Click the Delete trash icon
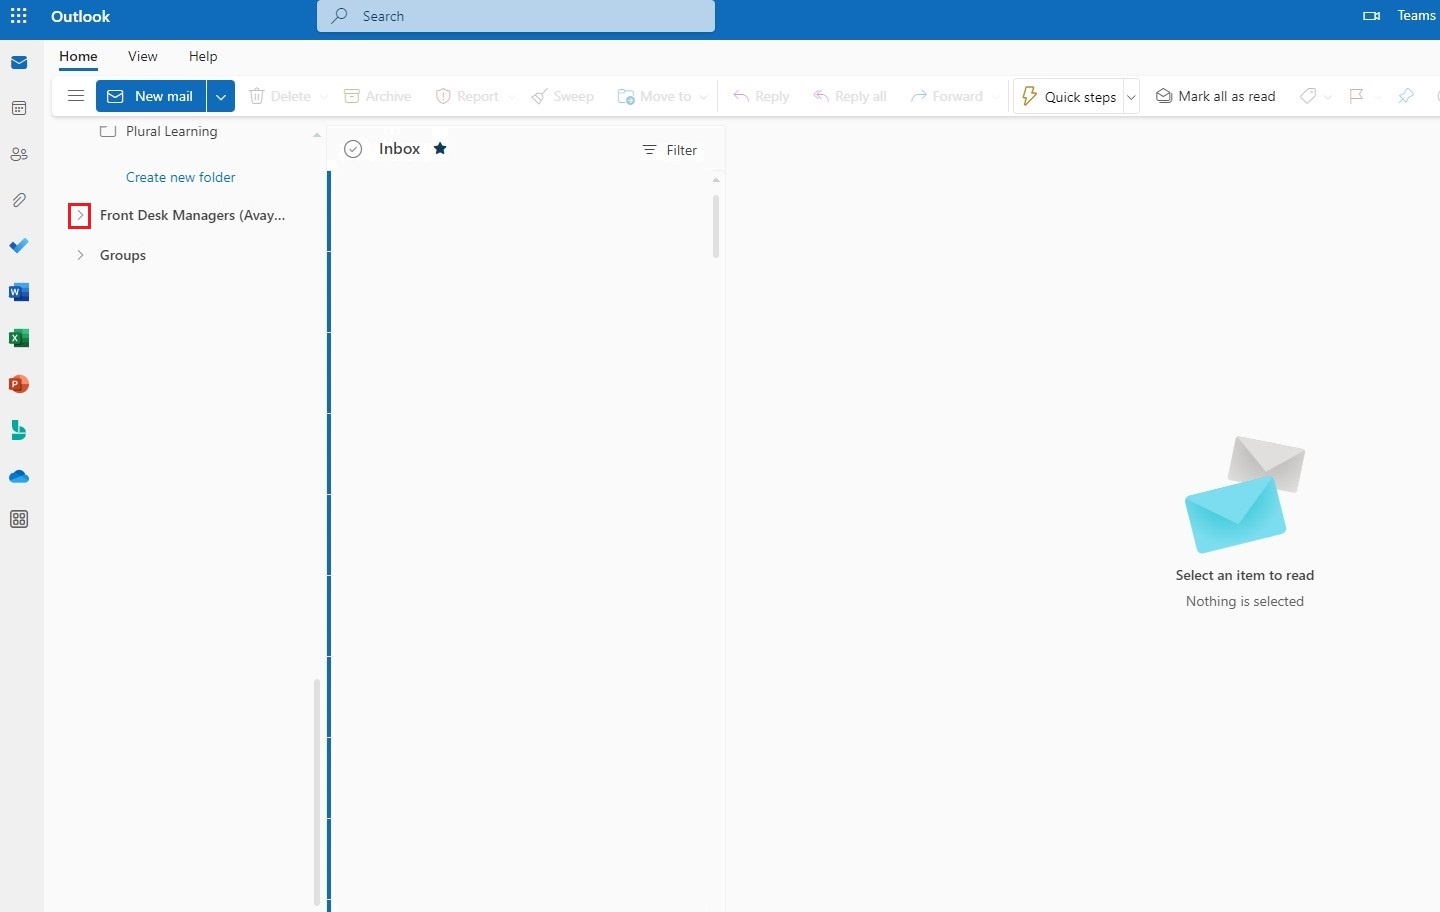The width and height of the screenshot is (1440, 912). pos(257,96)
